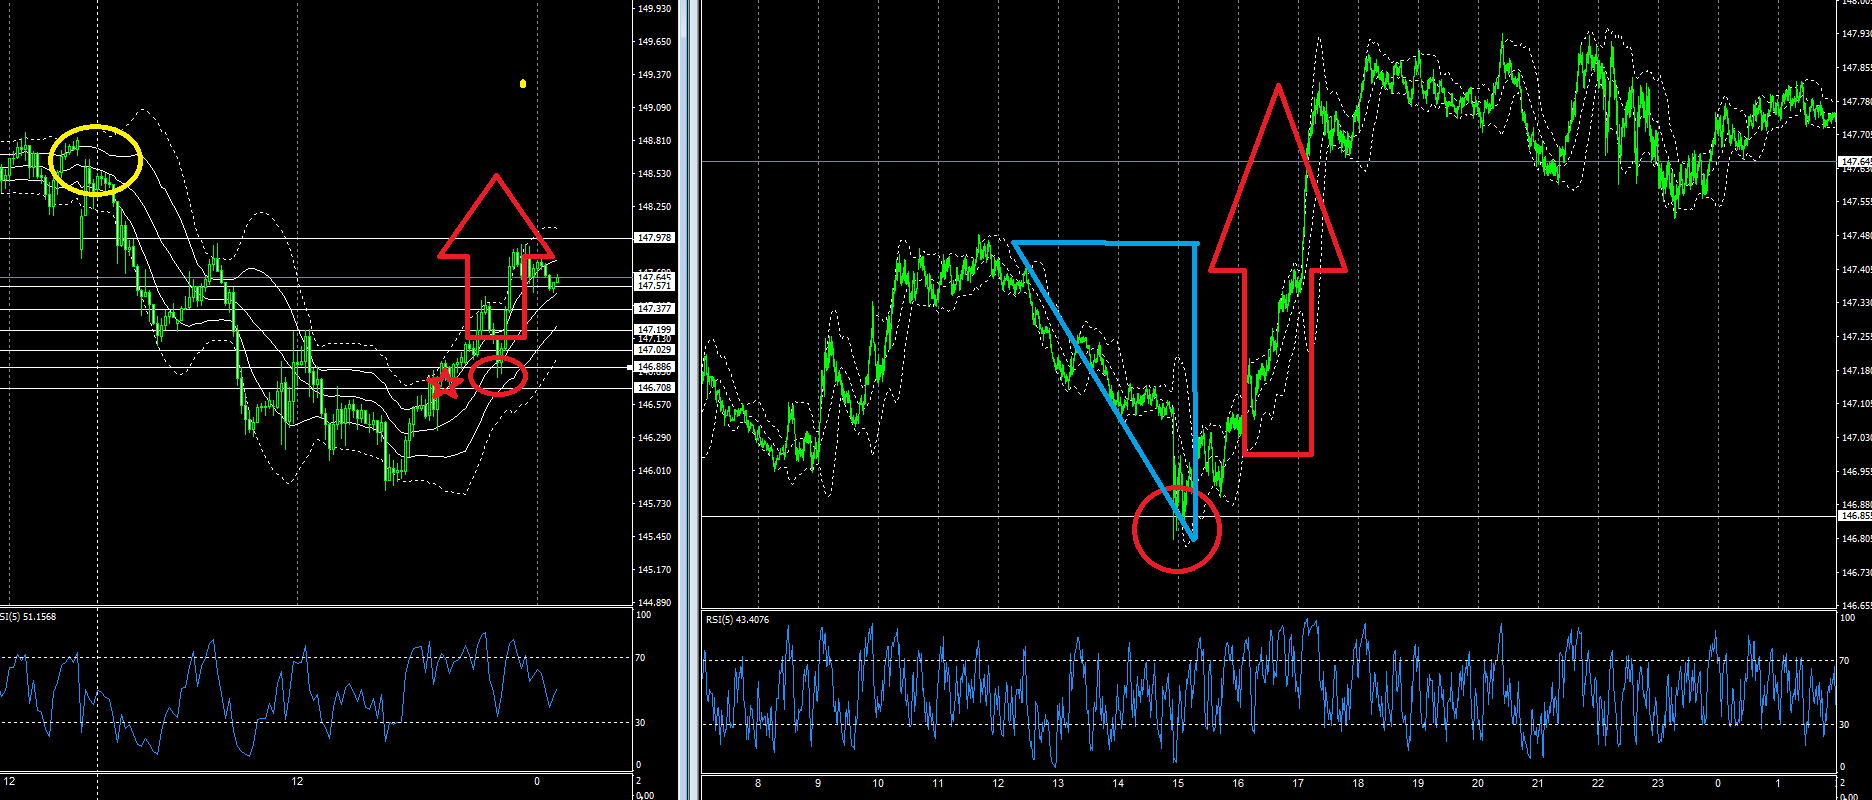Click the 147.180 price label, right chart
1872x800 pixels.
1856,371
